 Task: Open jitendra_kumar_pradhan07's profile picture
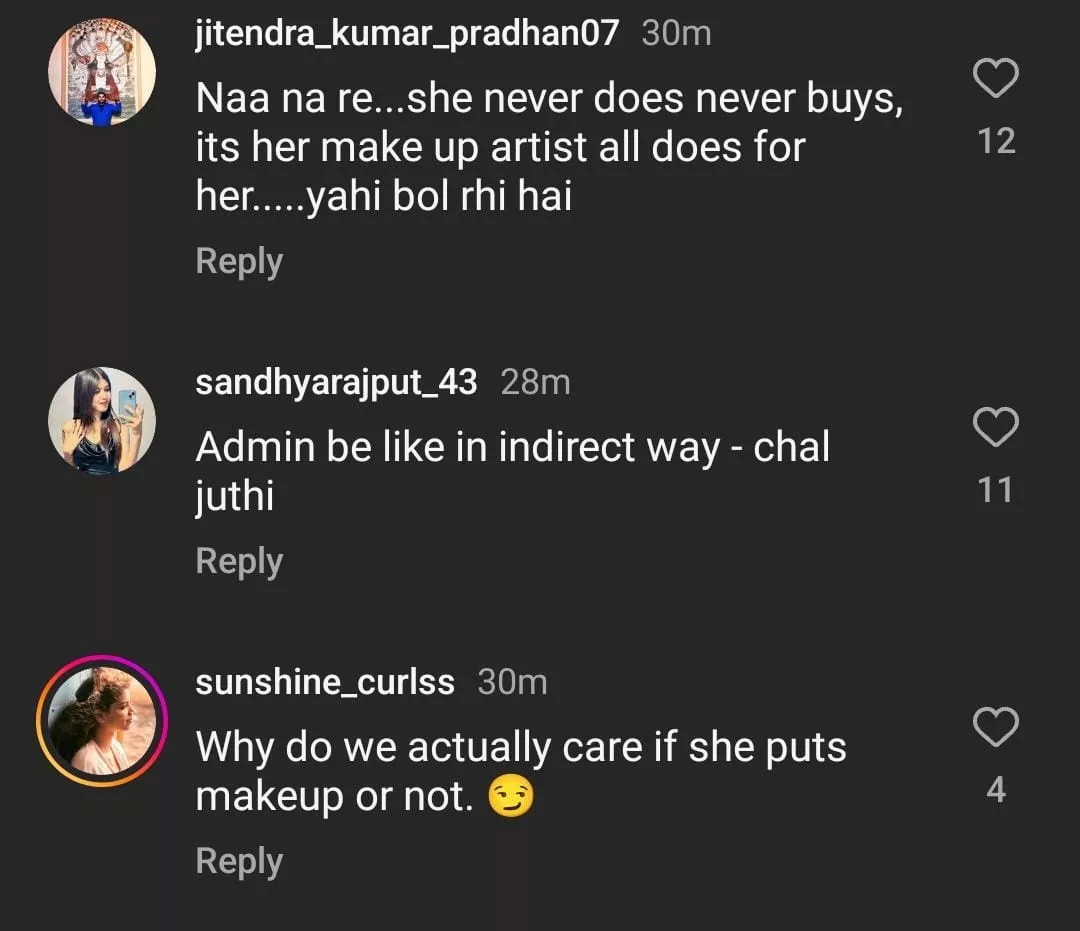(102, 73)
